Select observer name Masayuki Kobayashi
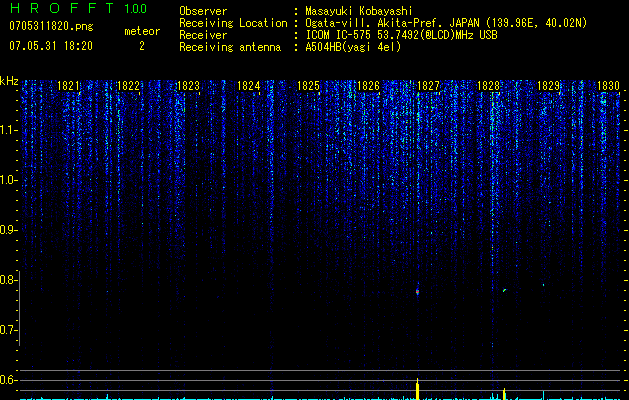 [359, 11]
